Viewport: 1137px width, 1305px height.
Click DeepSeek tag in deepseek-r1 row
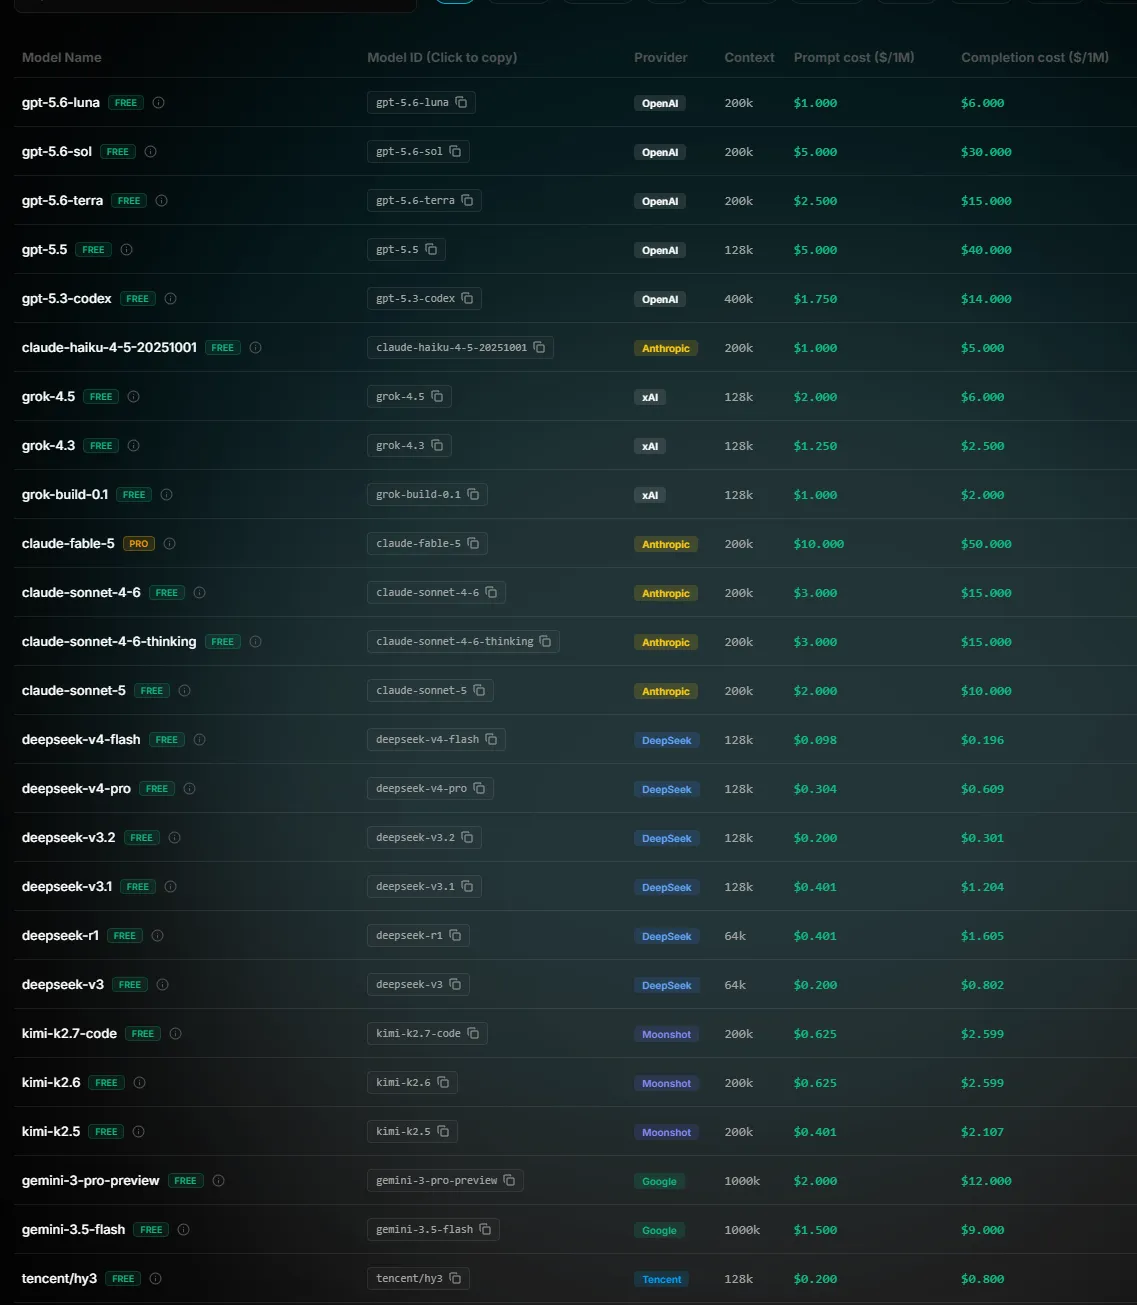667,937
